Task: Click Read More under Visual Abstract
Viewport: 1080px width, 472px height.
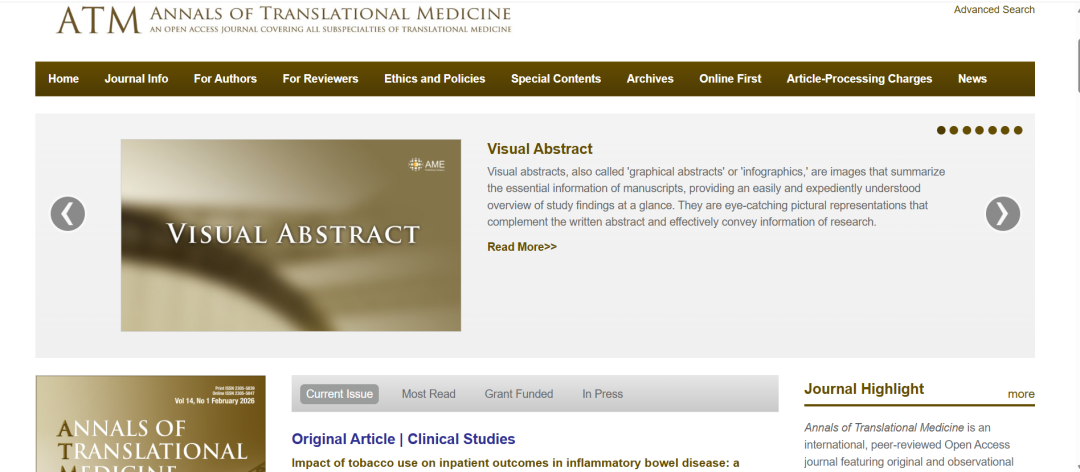Action: coord(521,247)
